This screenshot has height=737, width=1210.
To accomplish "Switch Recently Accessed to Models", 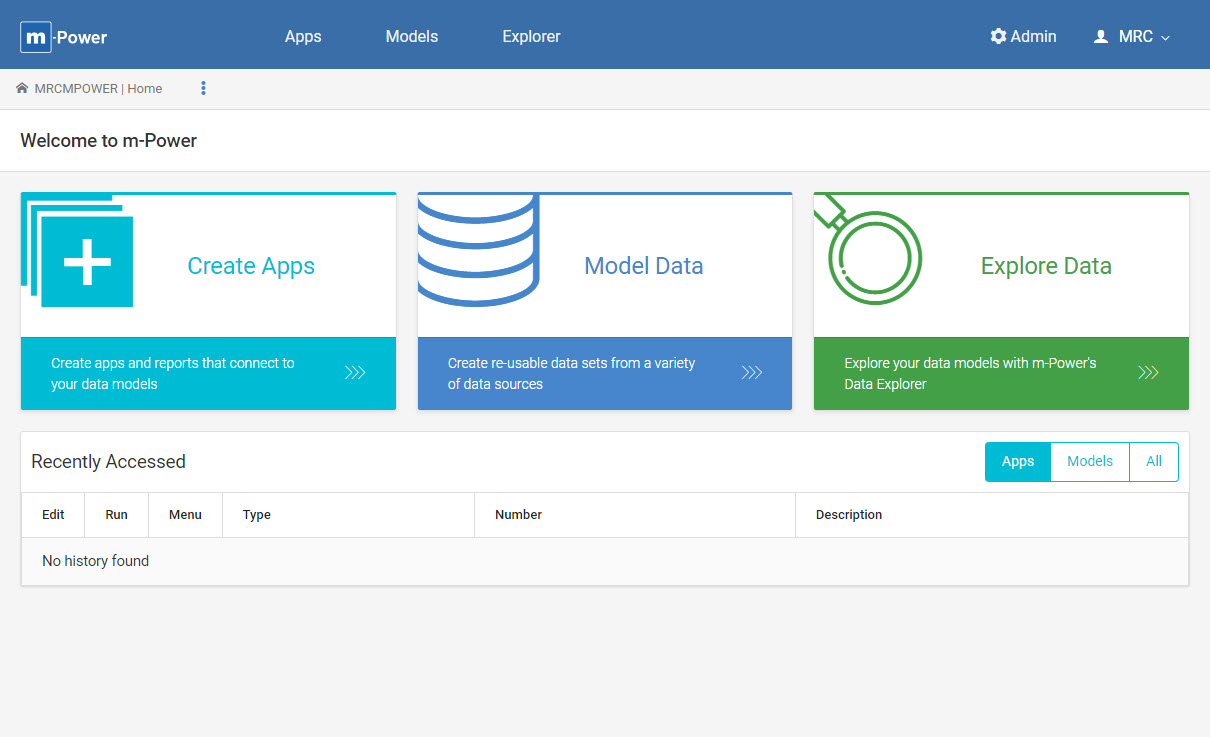I will [x=1089, y=461].
